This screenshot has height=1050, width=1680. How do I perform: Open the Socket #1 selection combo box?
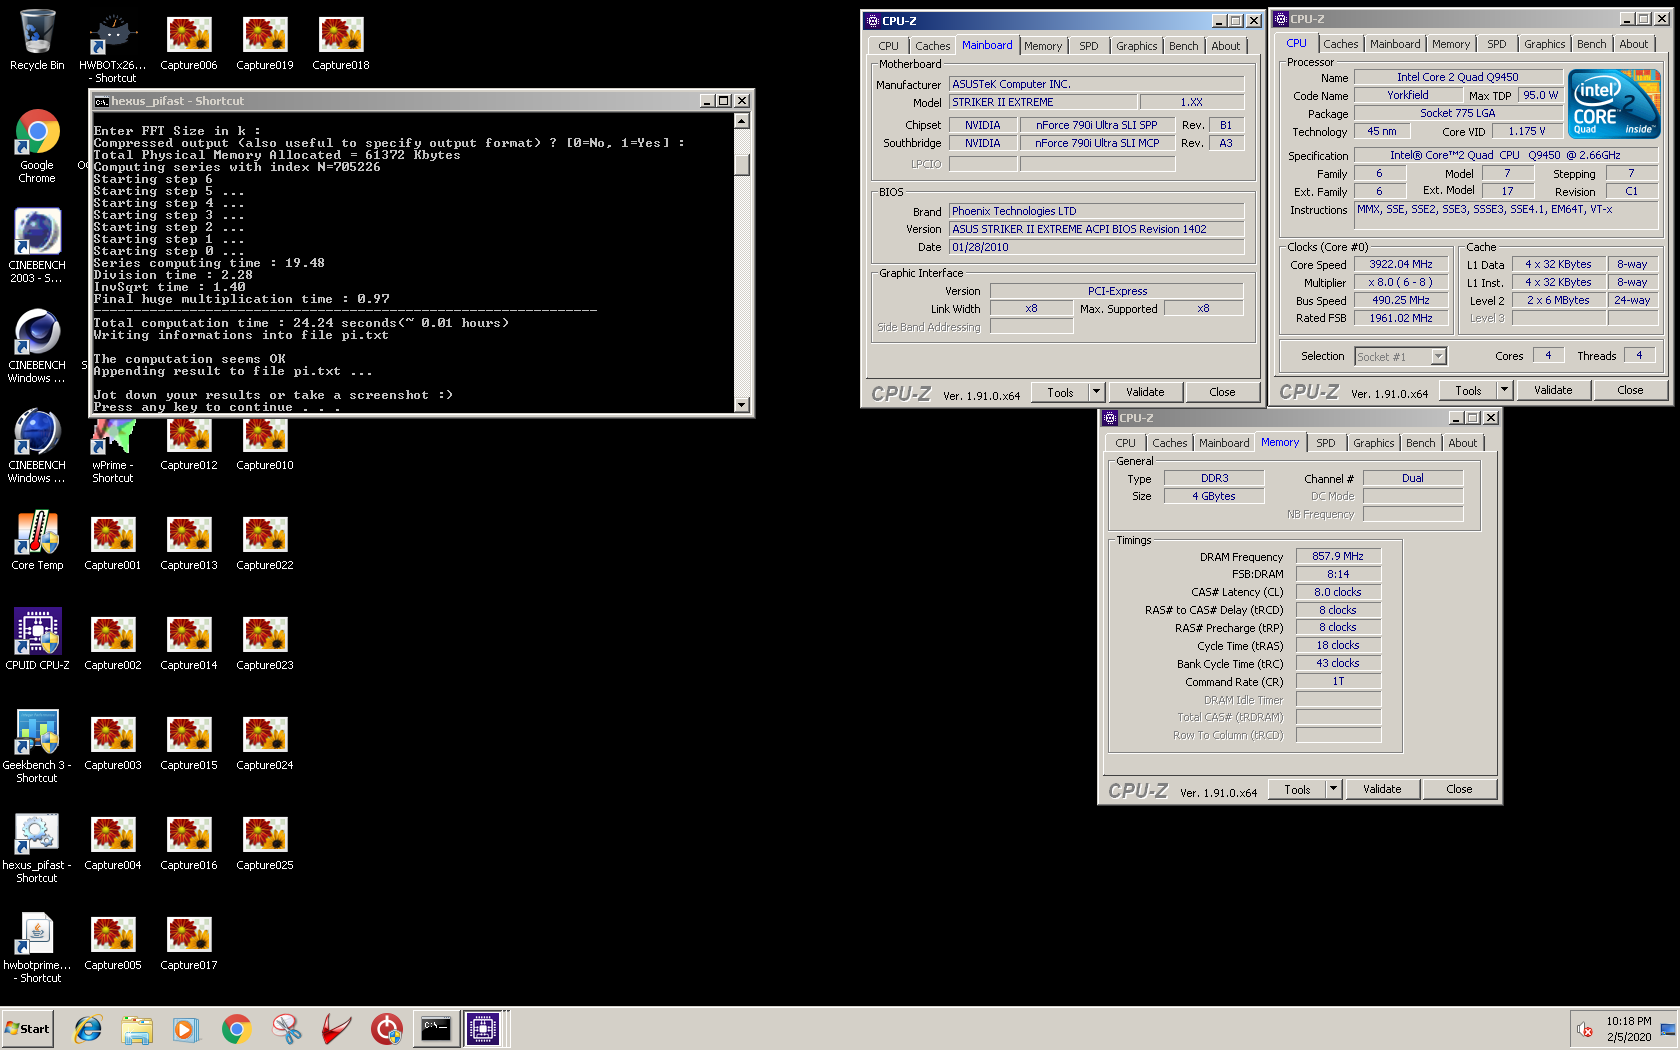click(1401, 357)
